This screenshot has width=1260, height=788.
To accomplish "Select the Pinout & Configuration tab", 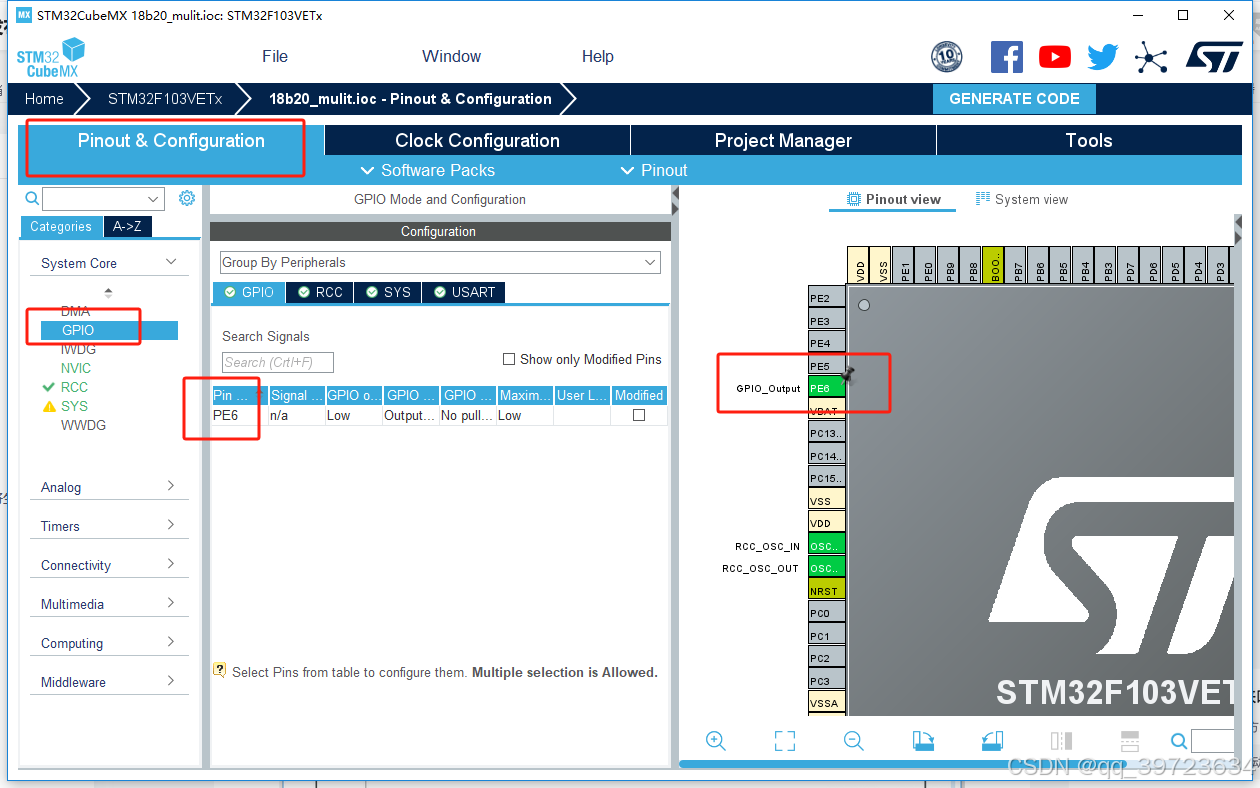I will click(171, 140).
